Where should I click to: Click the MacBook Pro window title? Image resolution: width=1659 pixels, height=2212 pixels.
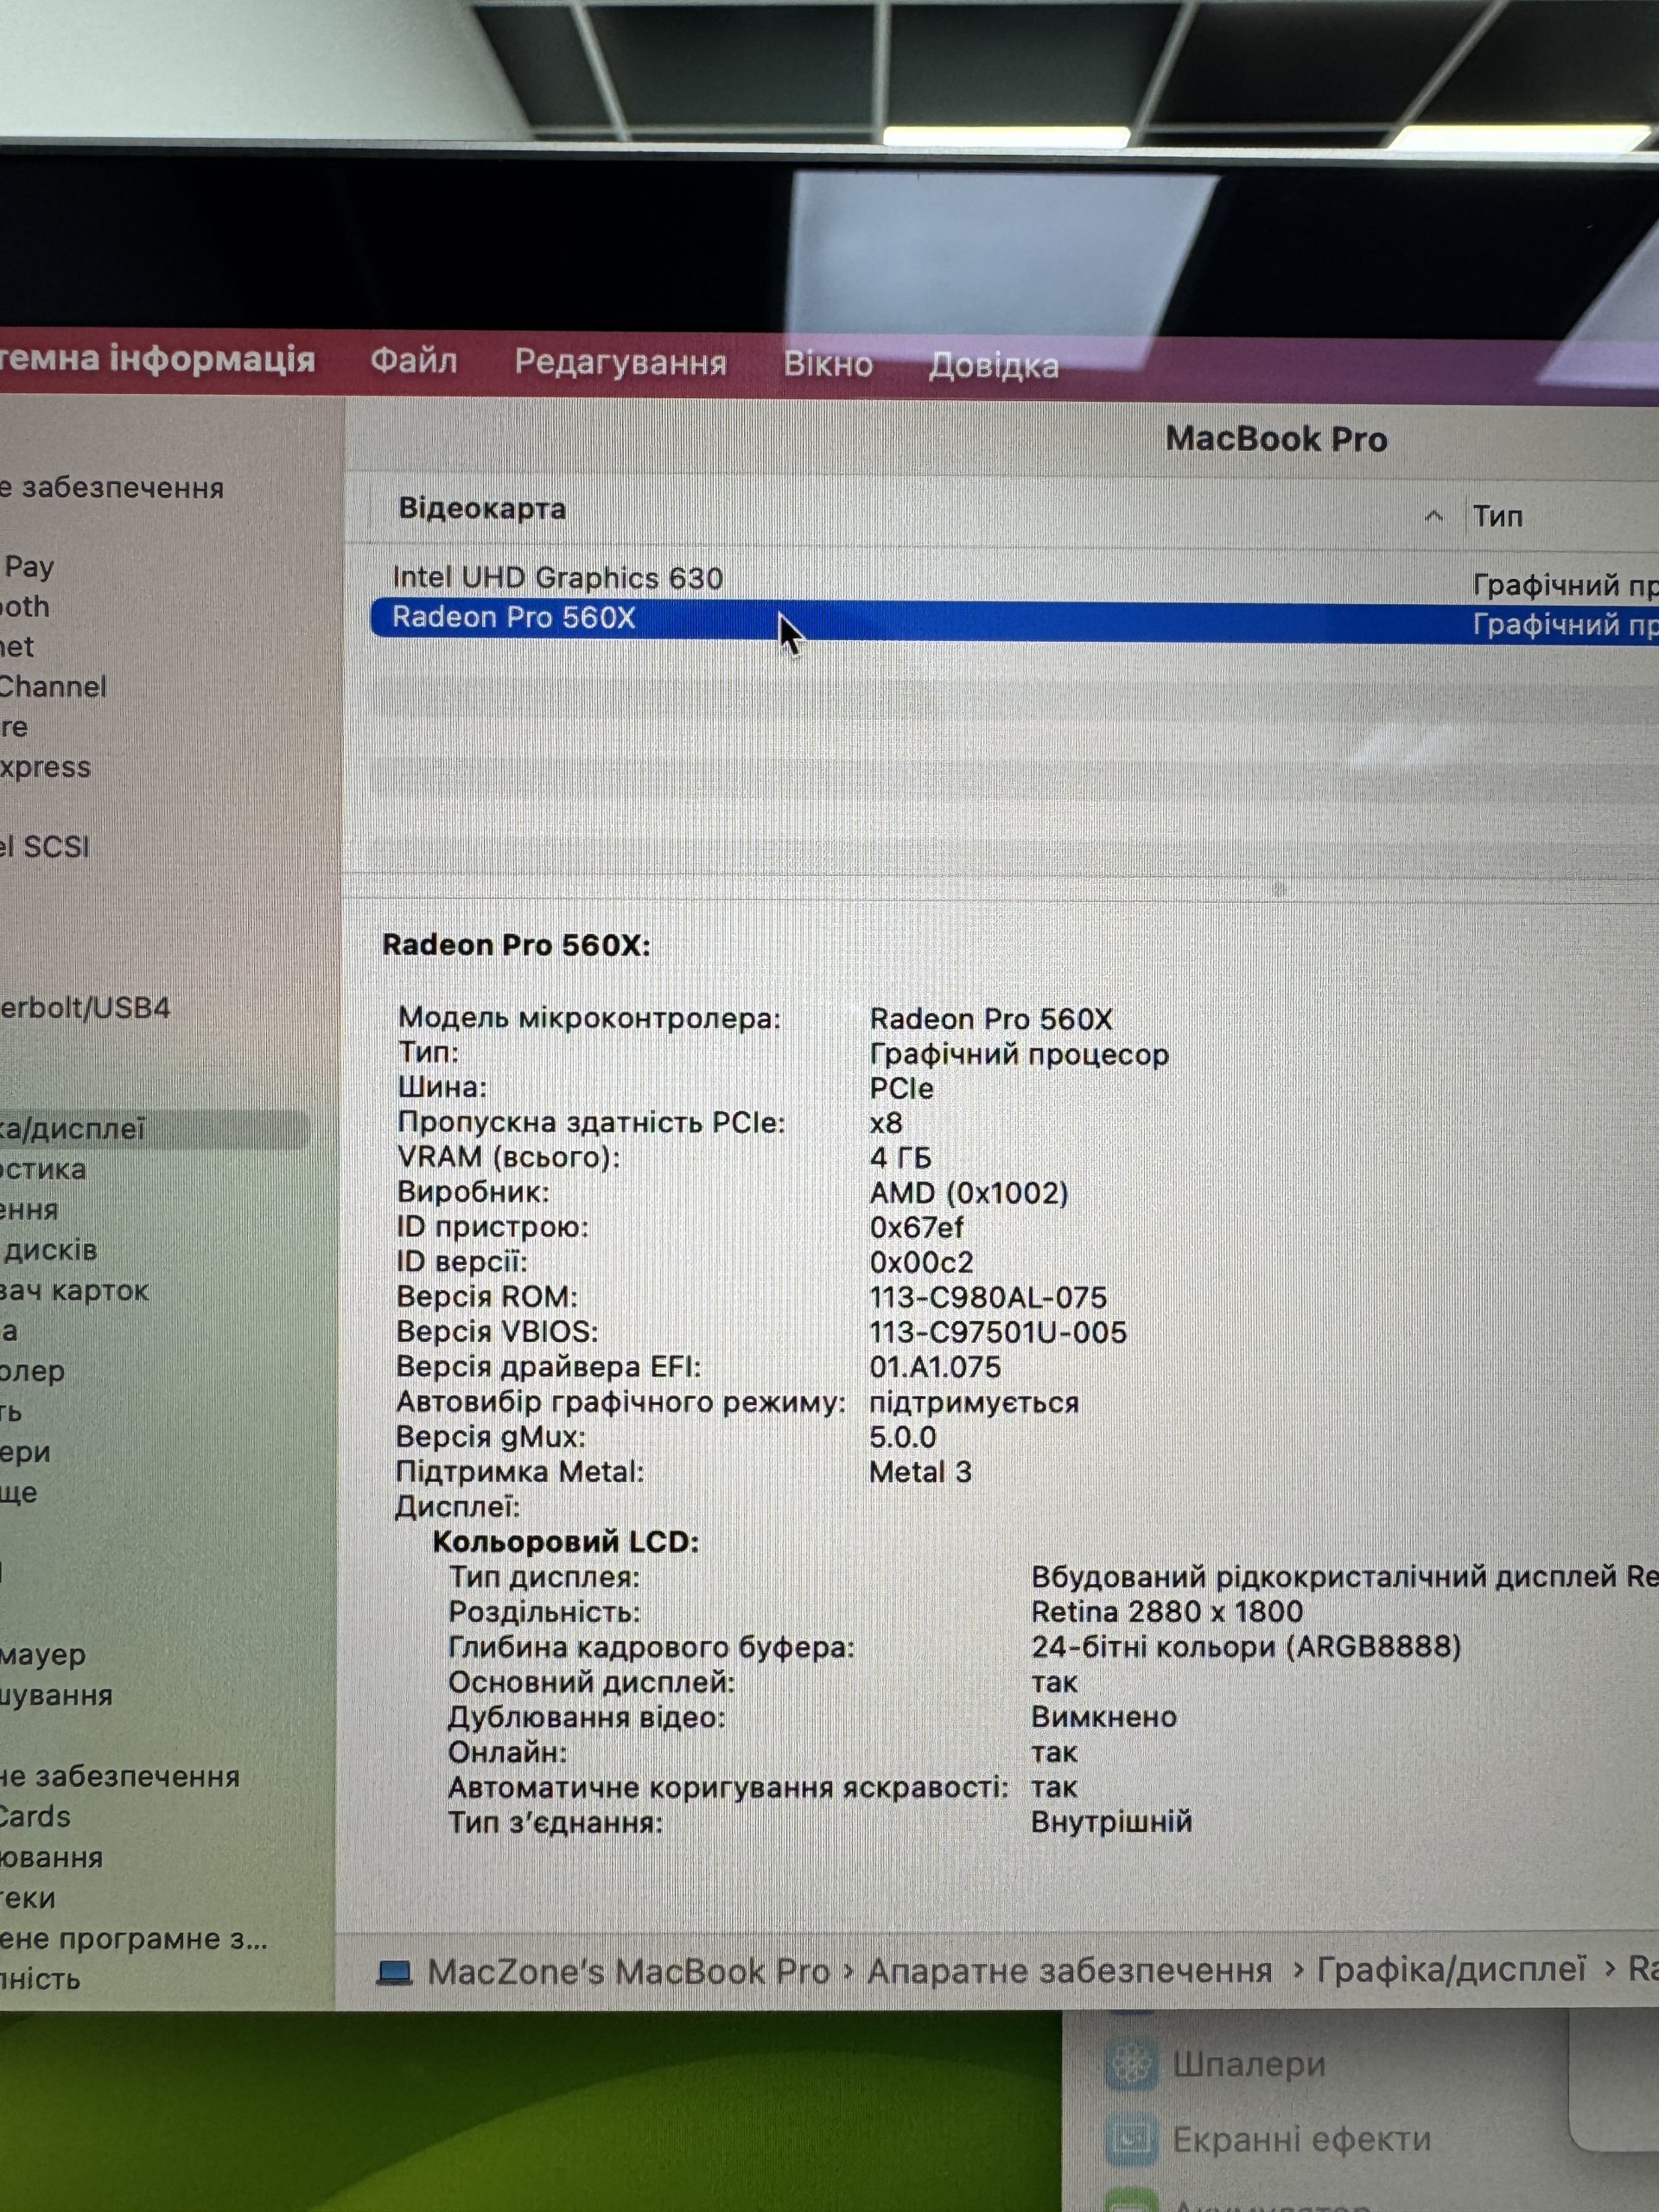1276,439
